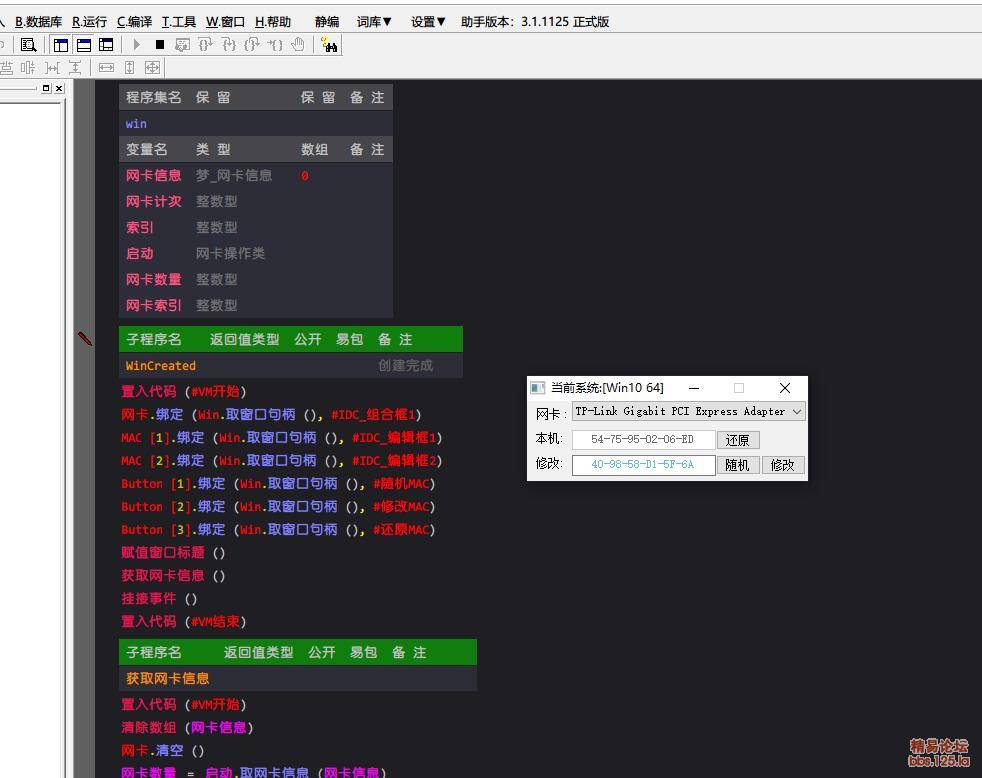Open the 网卡 adapter dropdown

[796, 412]
